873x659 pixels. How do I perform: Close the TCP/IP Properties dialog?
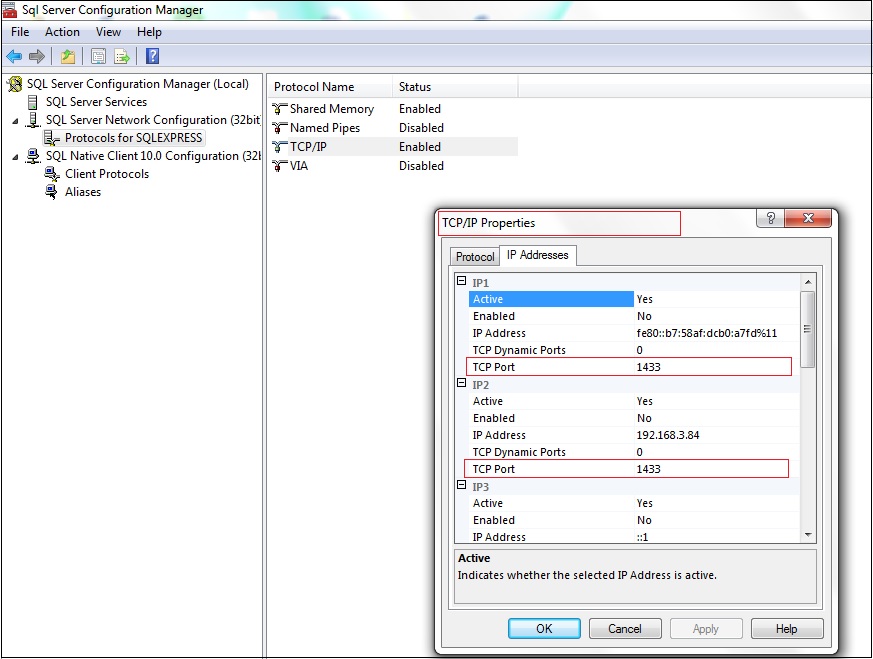(808, 218)
